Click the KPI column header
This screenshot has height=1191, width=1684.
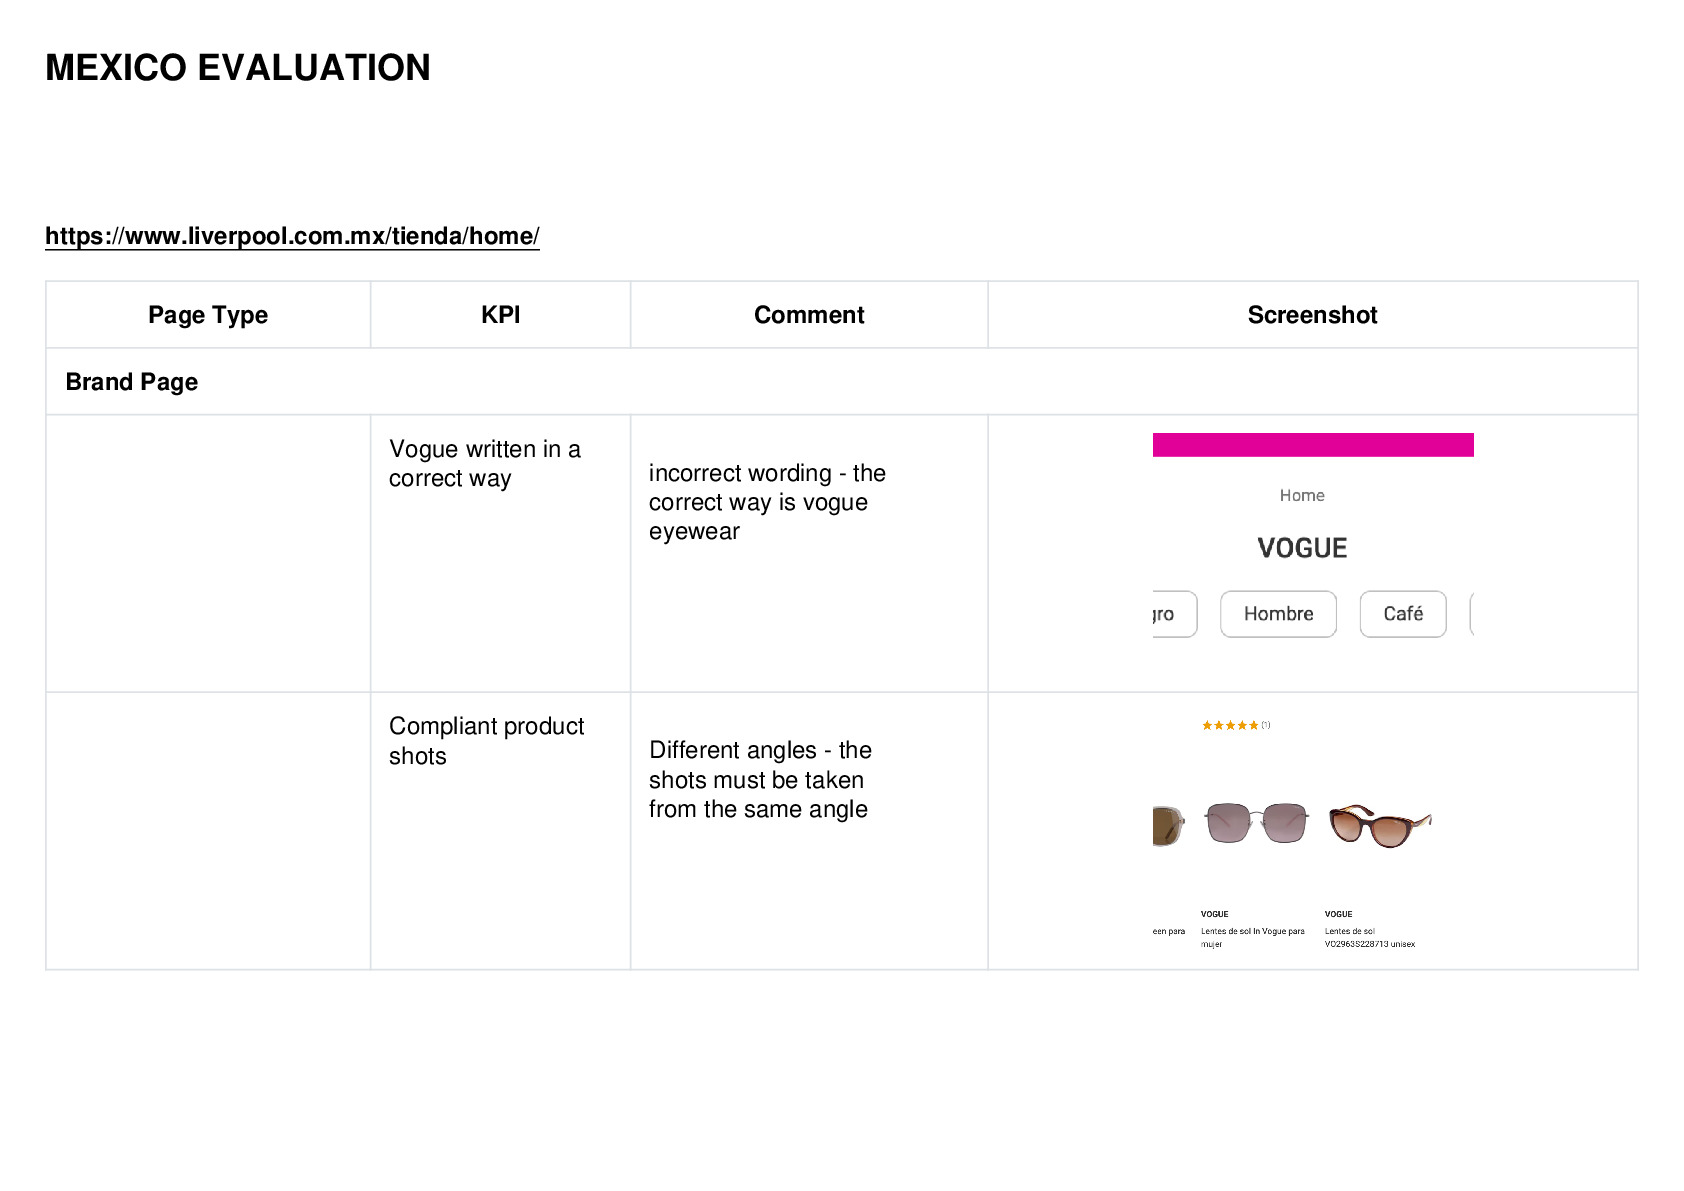(x=501, y=315)
